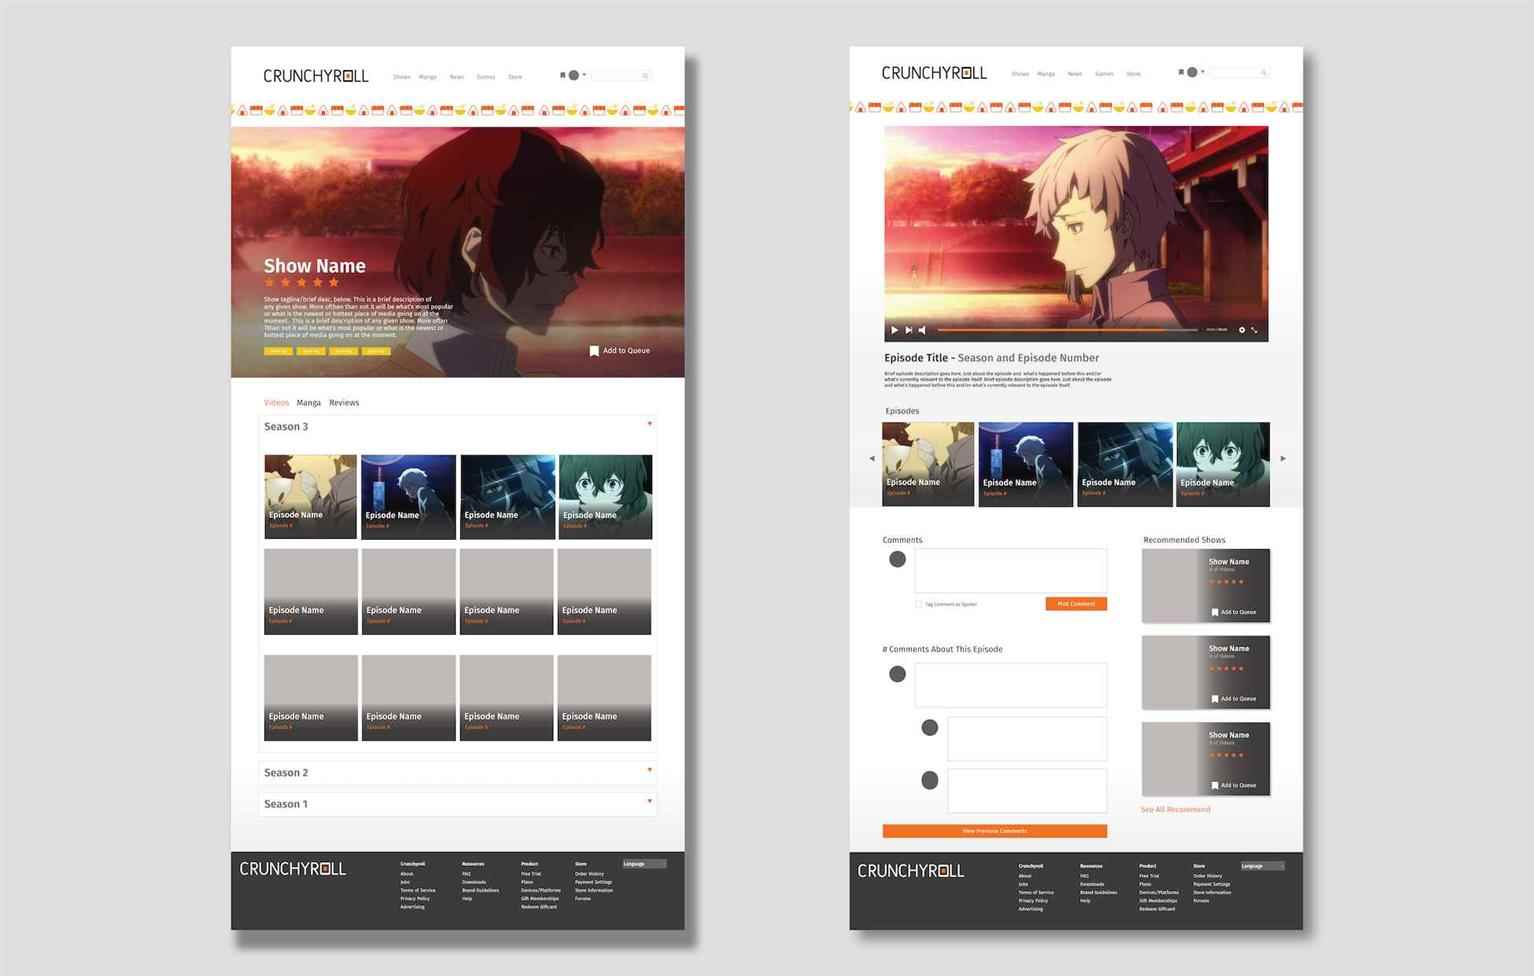The height and width of the screenshot is (976, 1534).
Task: Open See All Recommended link
Action: coord(1176,810)
